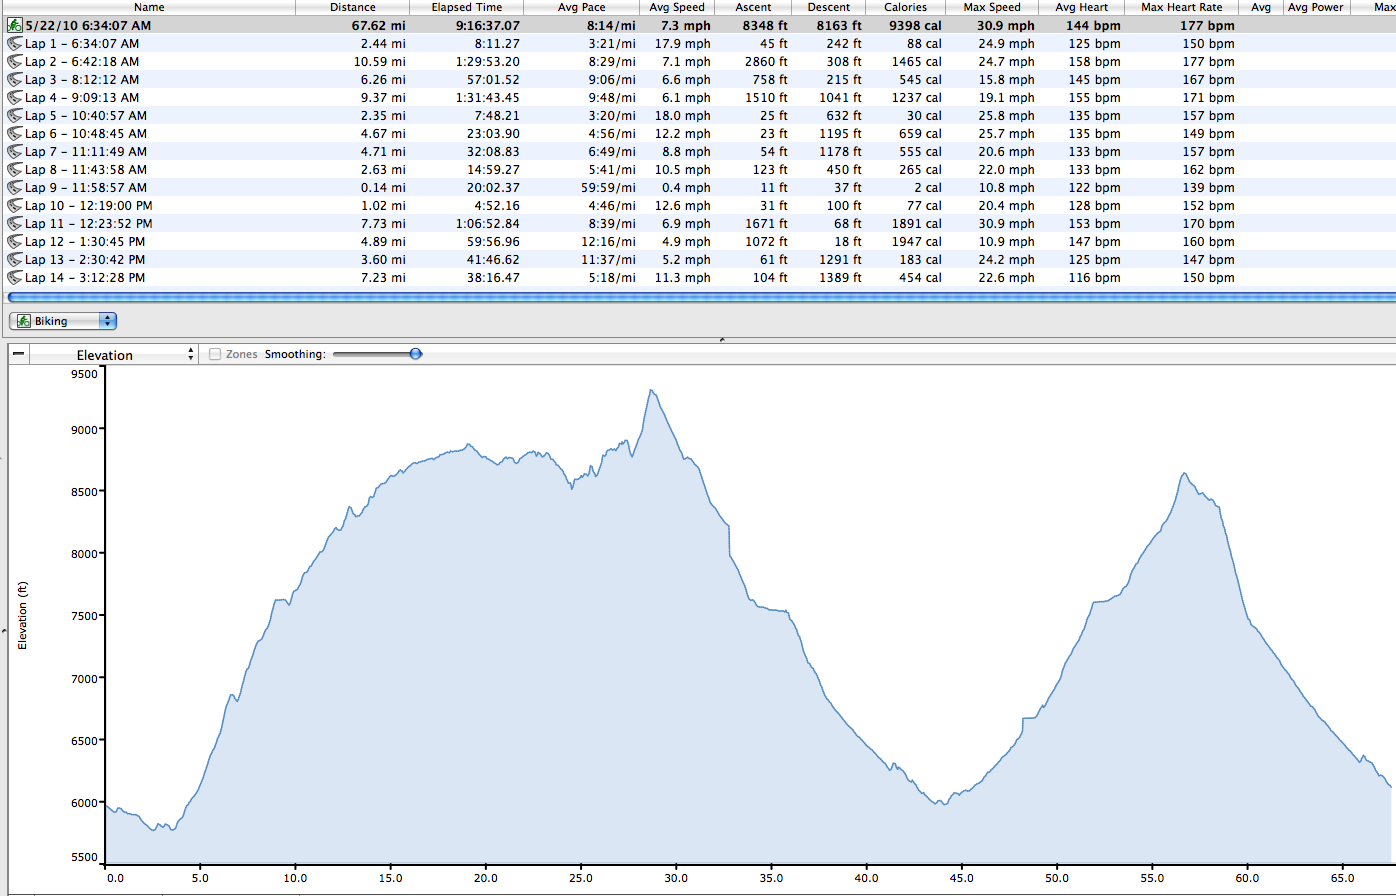Enable the Zones checkbox
This screenshot has width=1396, height=896.
point(215,355)
